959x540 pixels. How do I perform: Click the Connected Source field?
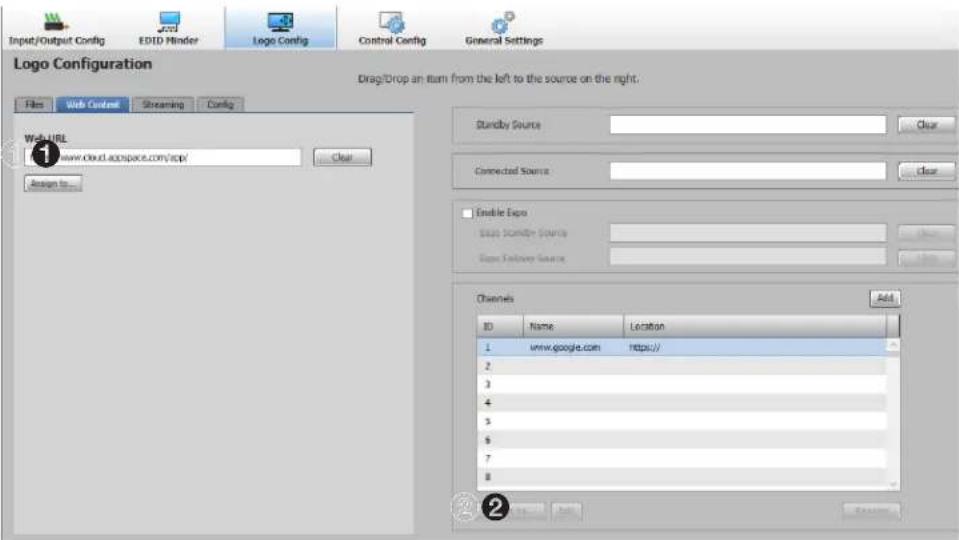747,171
